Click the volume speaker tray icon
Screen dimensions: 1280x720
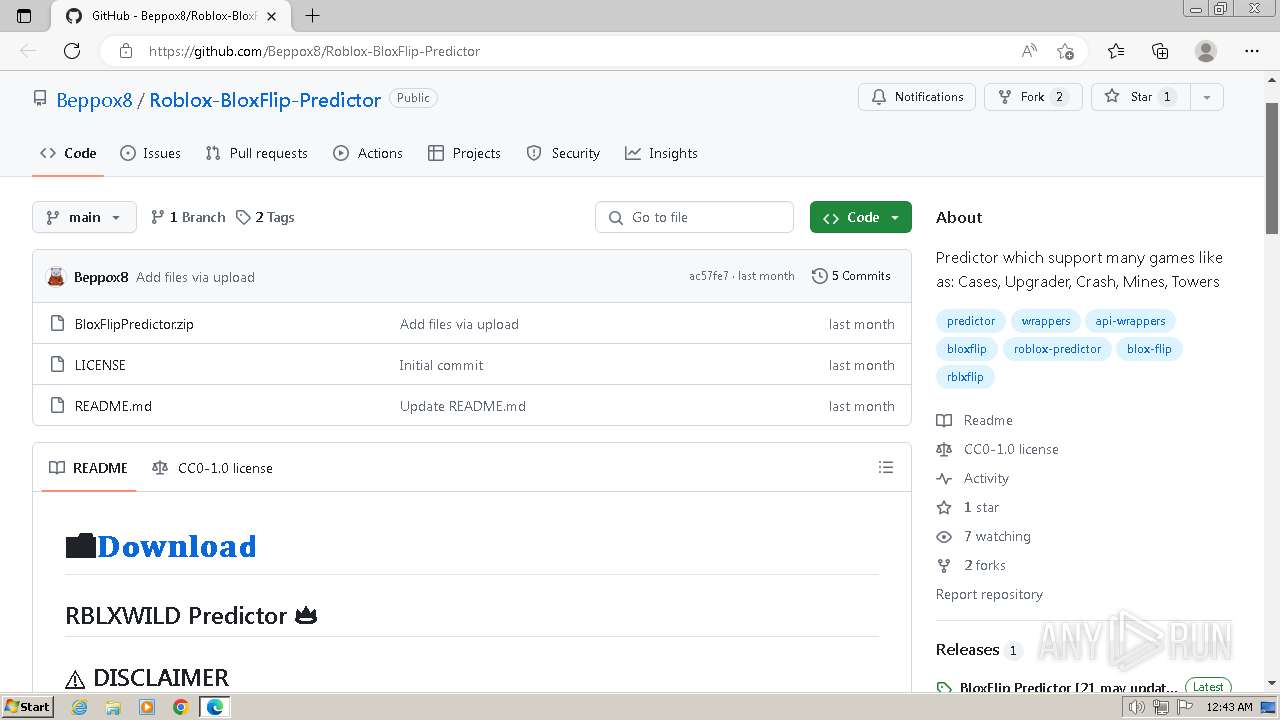1137,707
